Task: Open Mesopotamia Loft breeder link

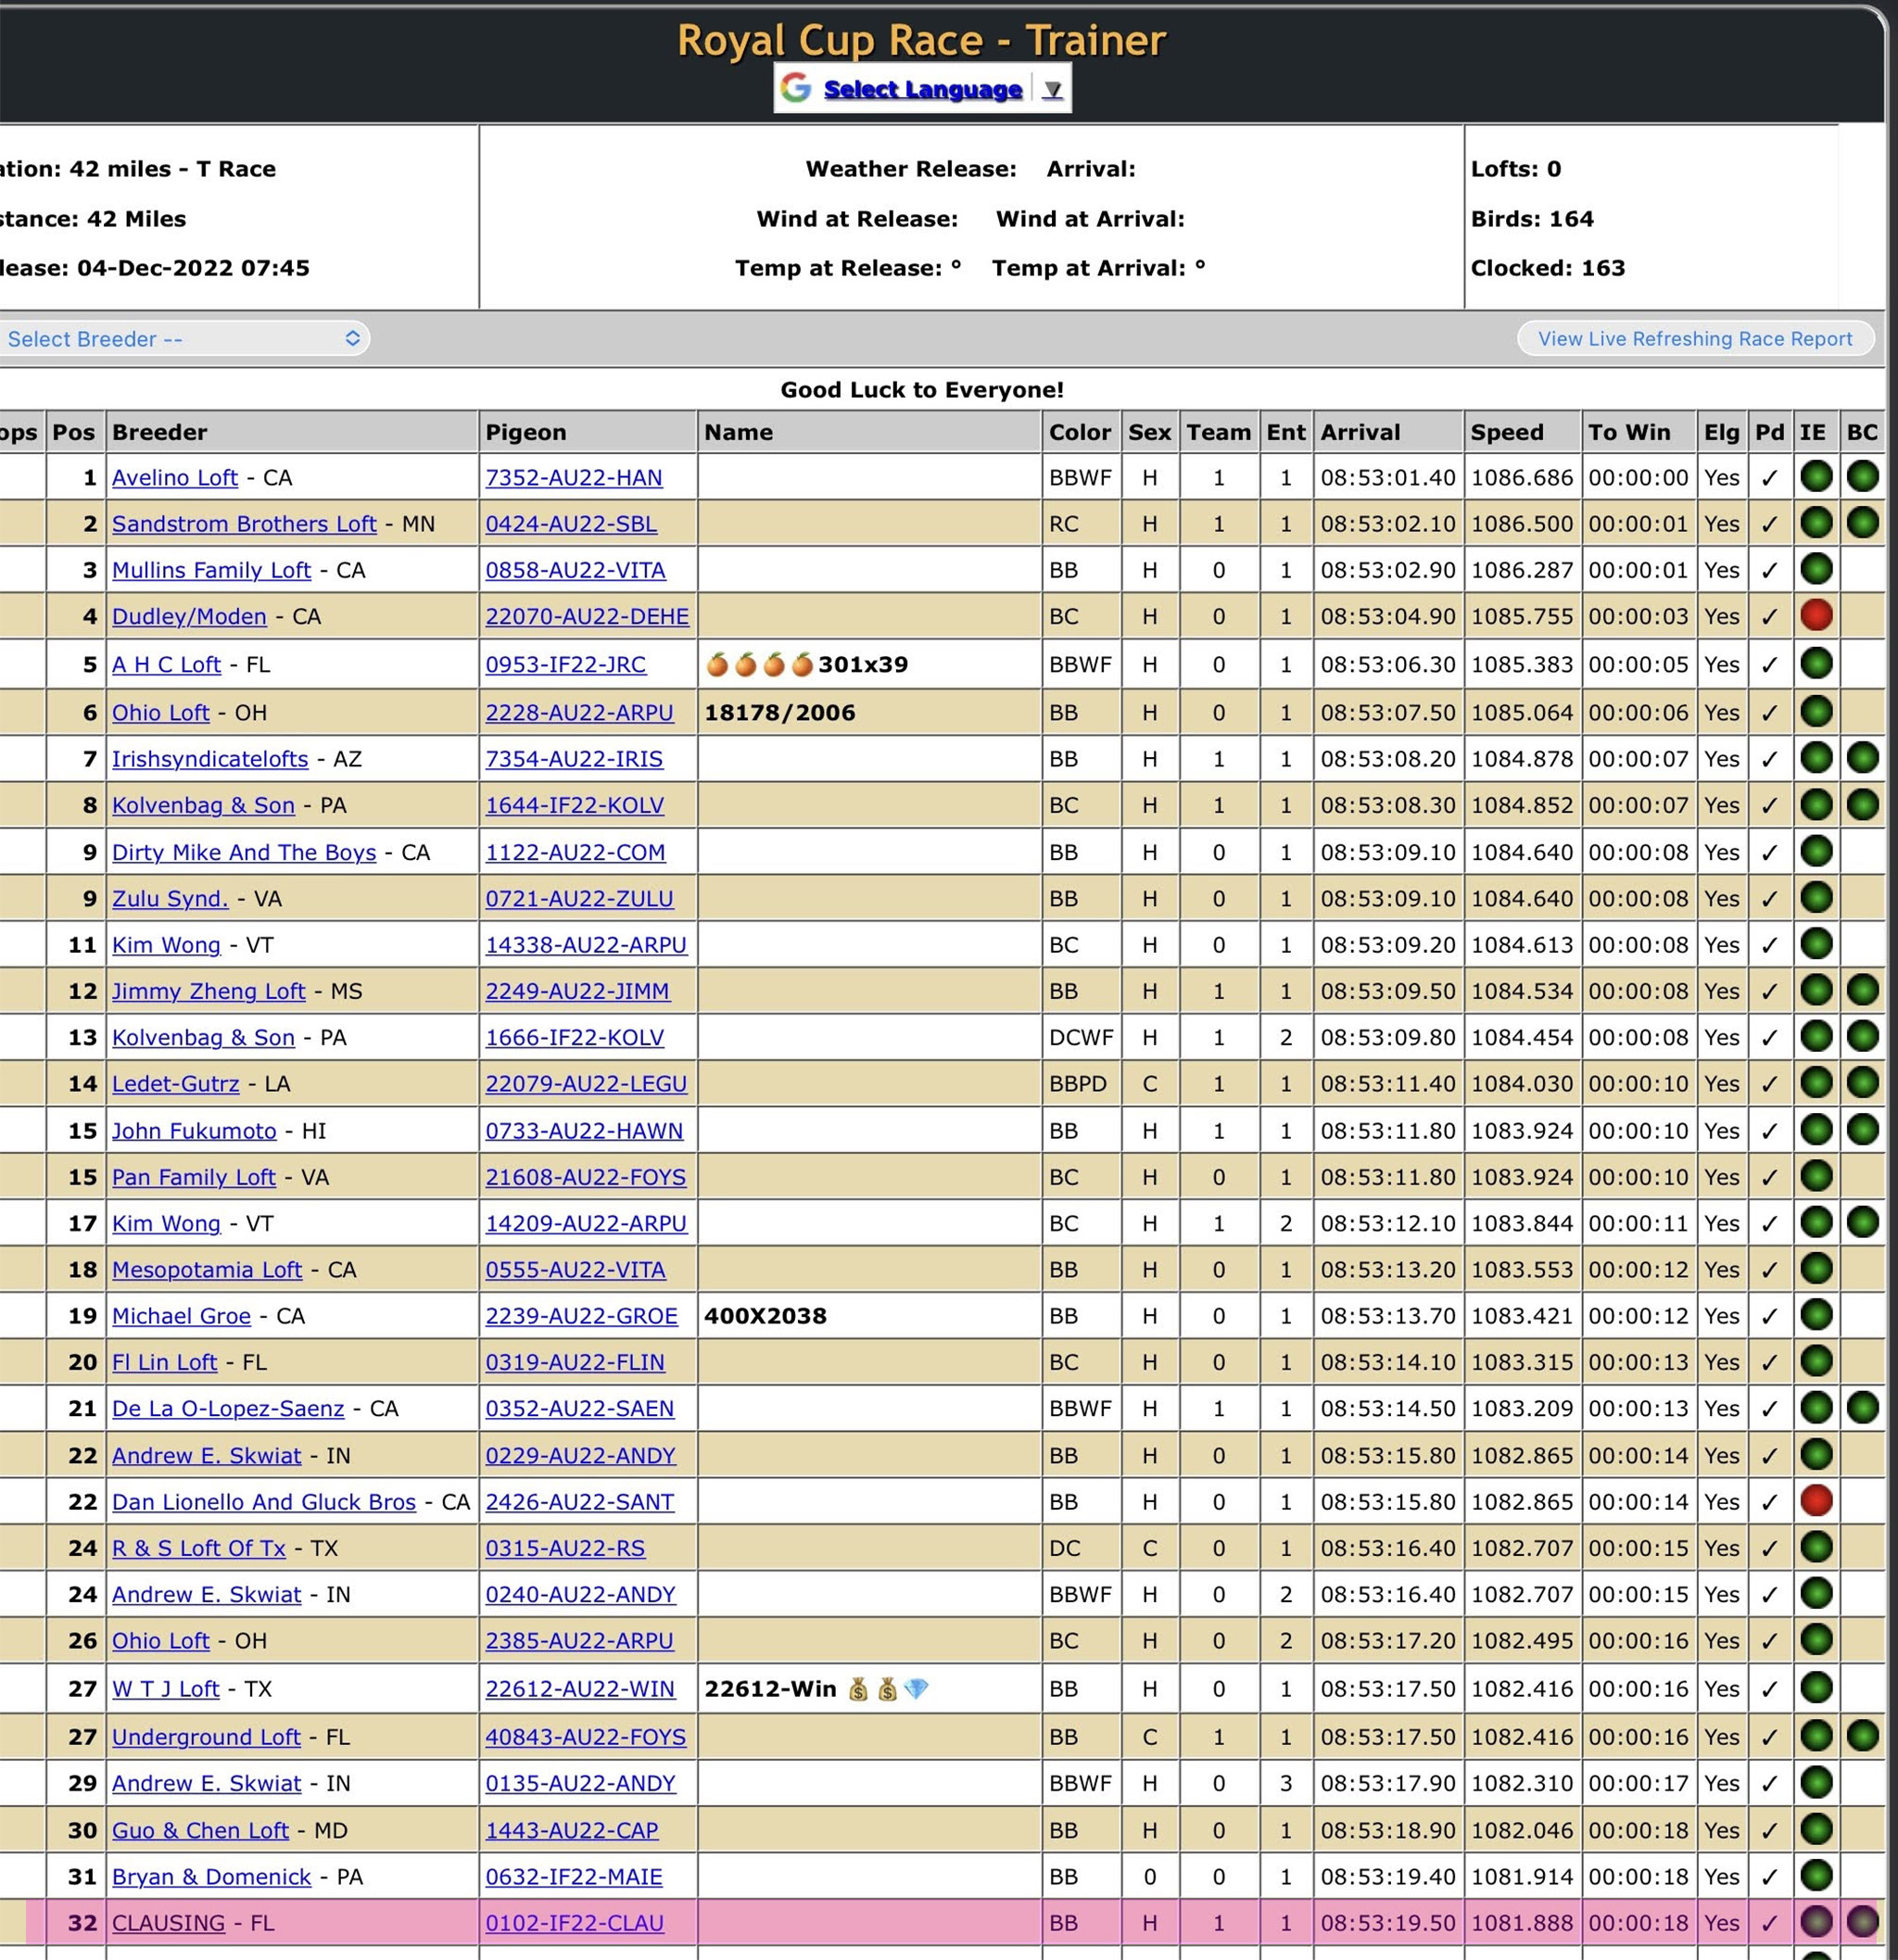Action: (207, 1270)
